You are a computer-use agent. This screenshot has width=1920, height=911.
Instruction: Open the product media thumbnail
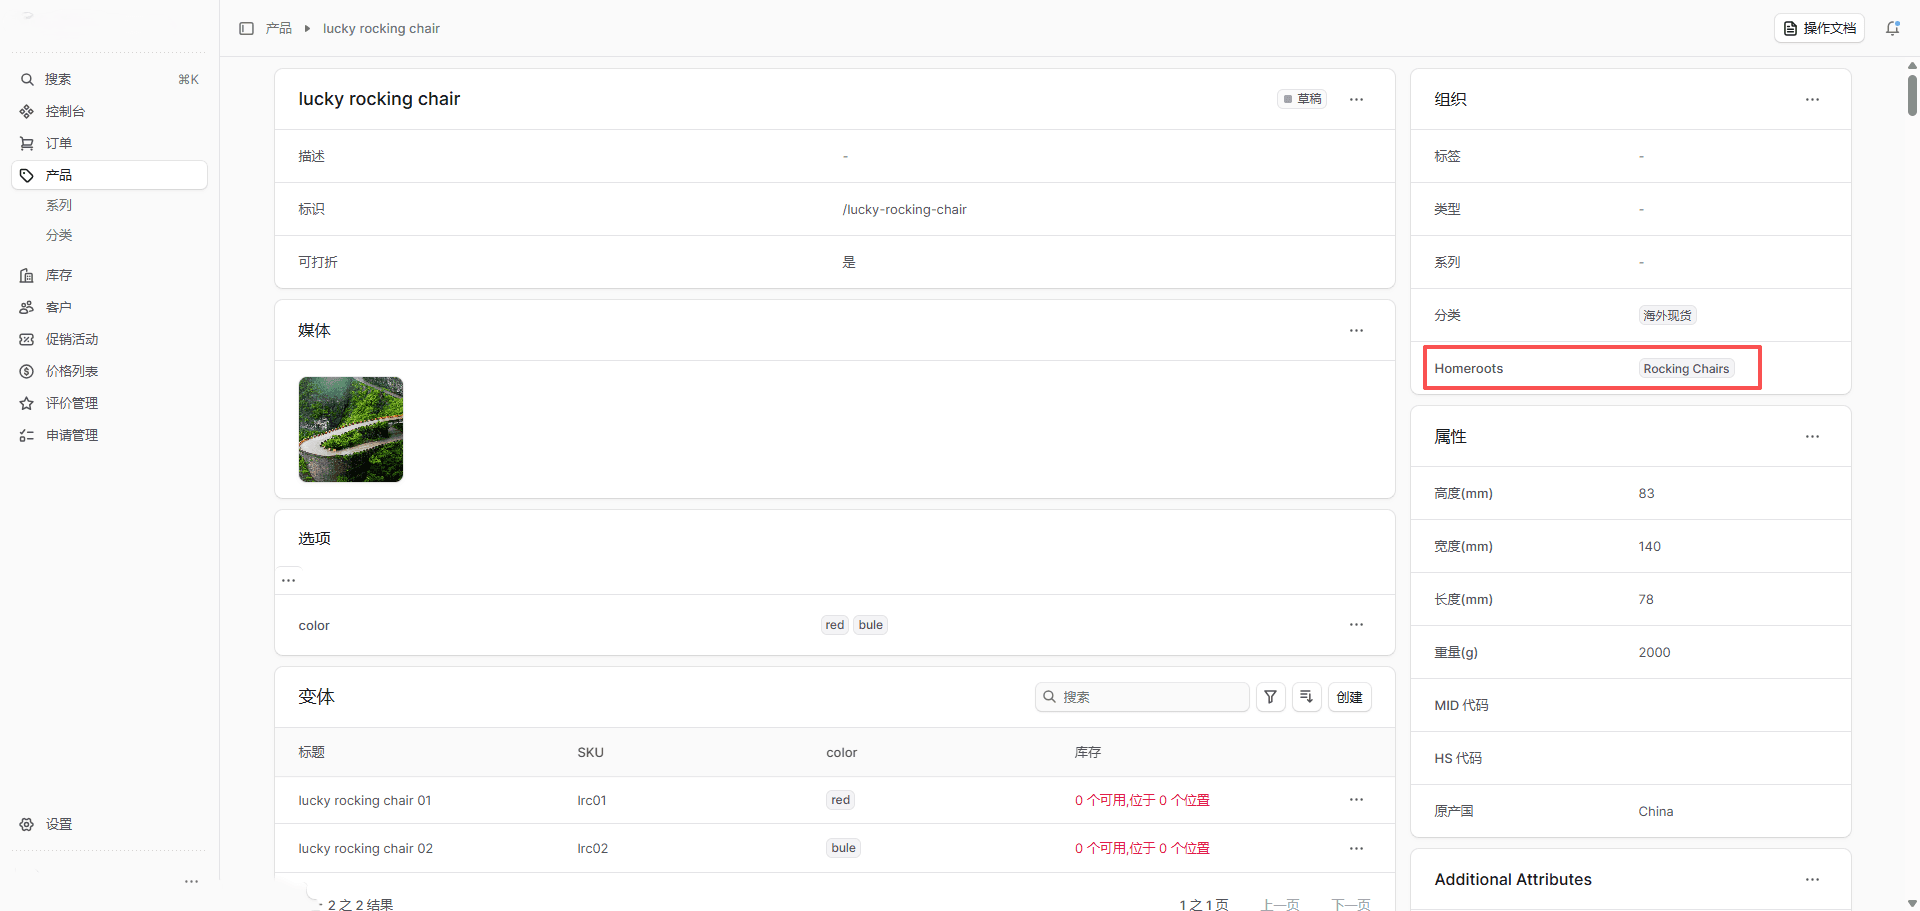tap(351, 429)
